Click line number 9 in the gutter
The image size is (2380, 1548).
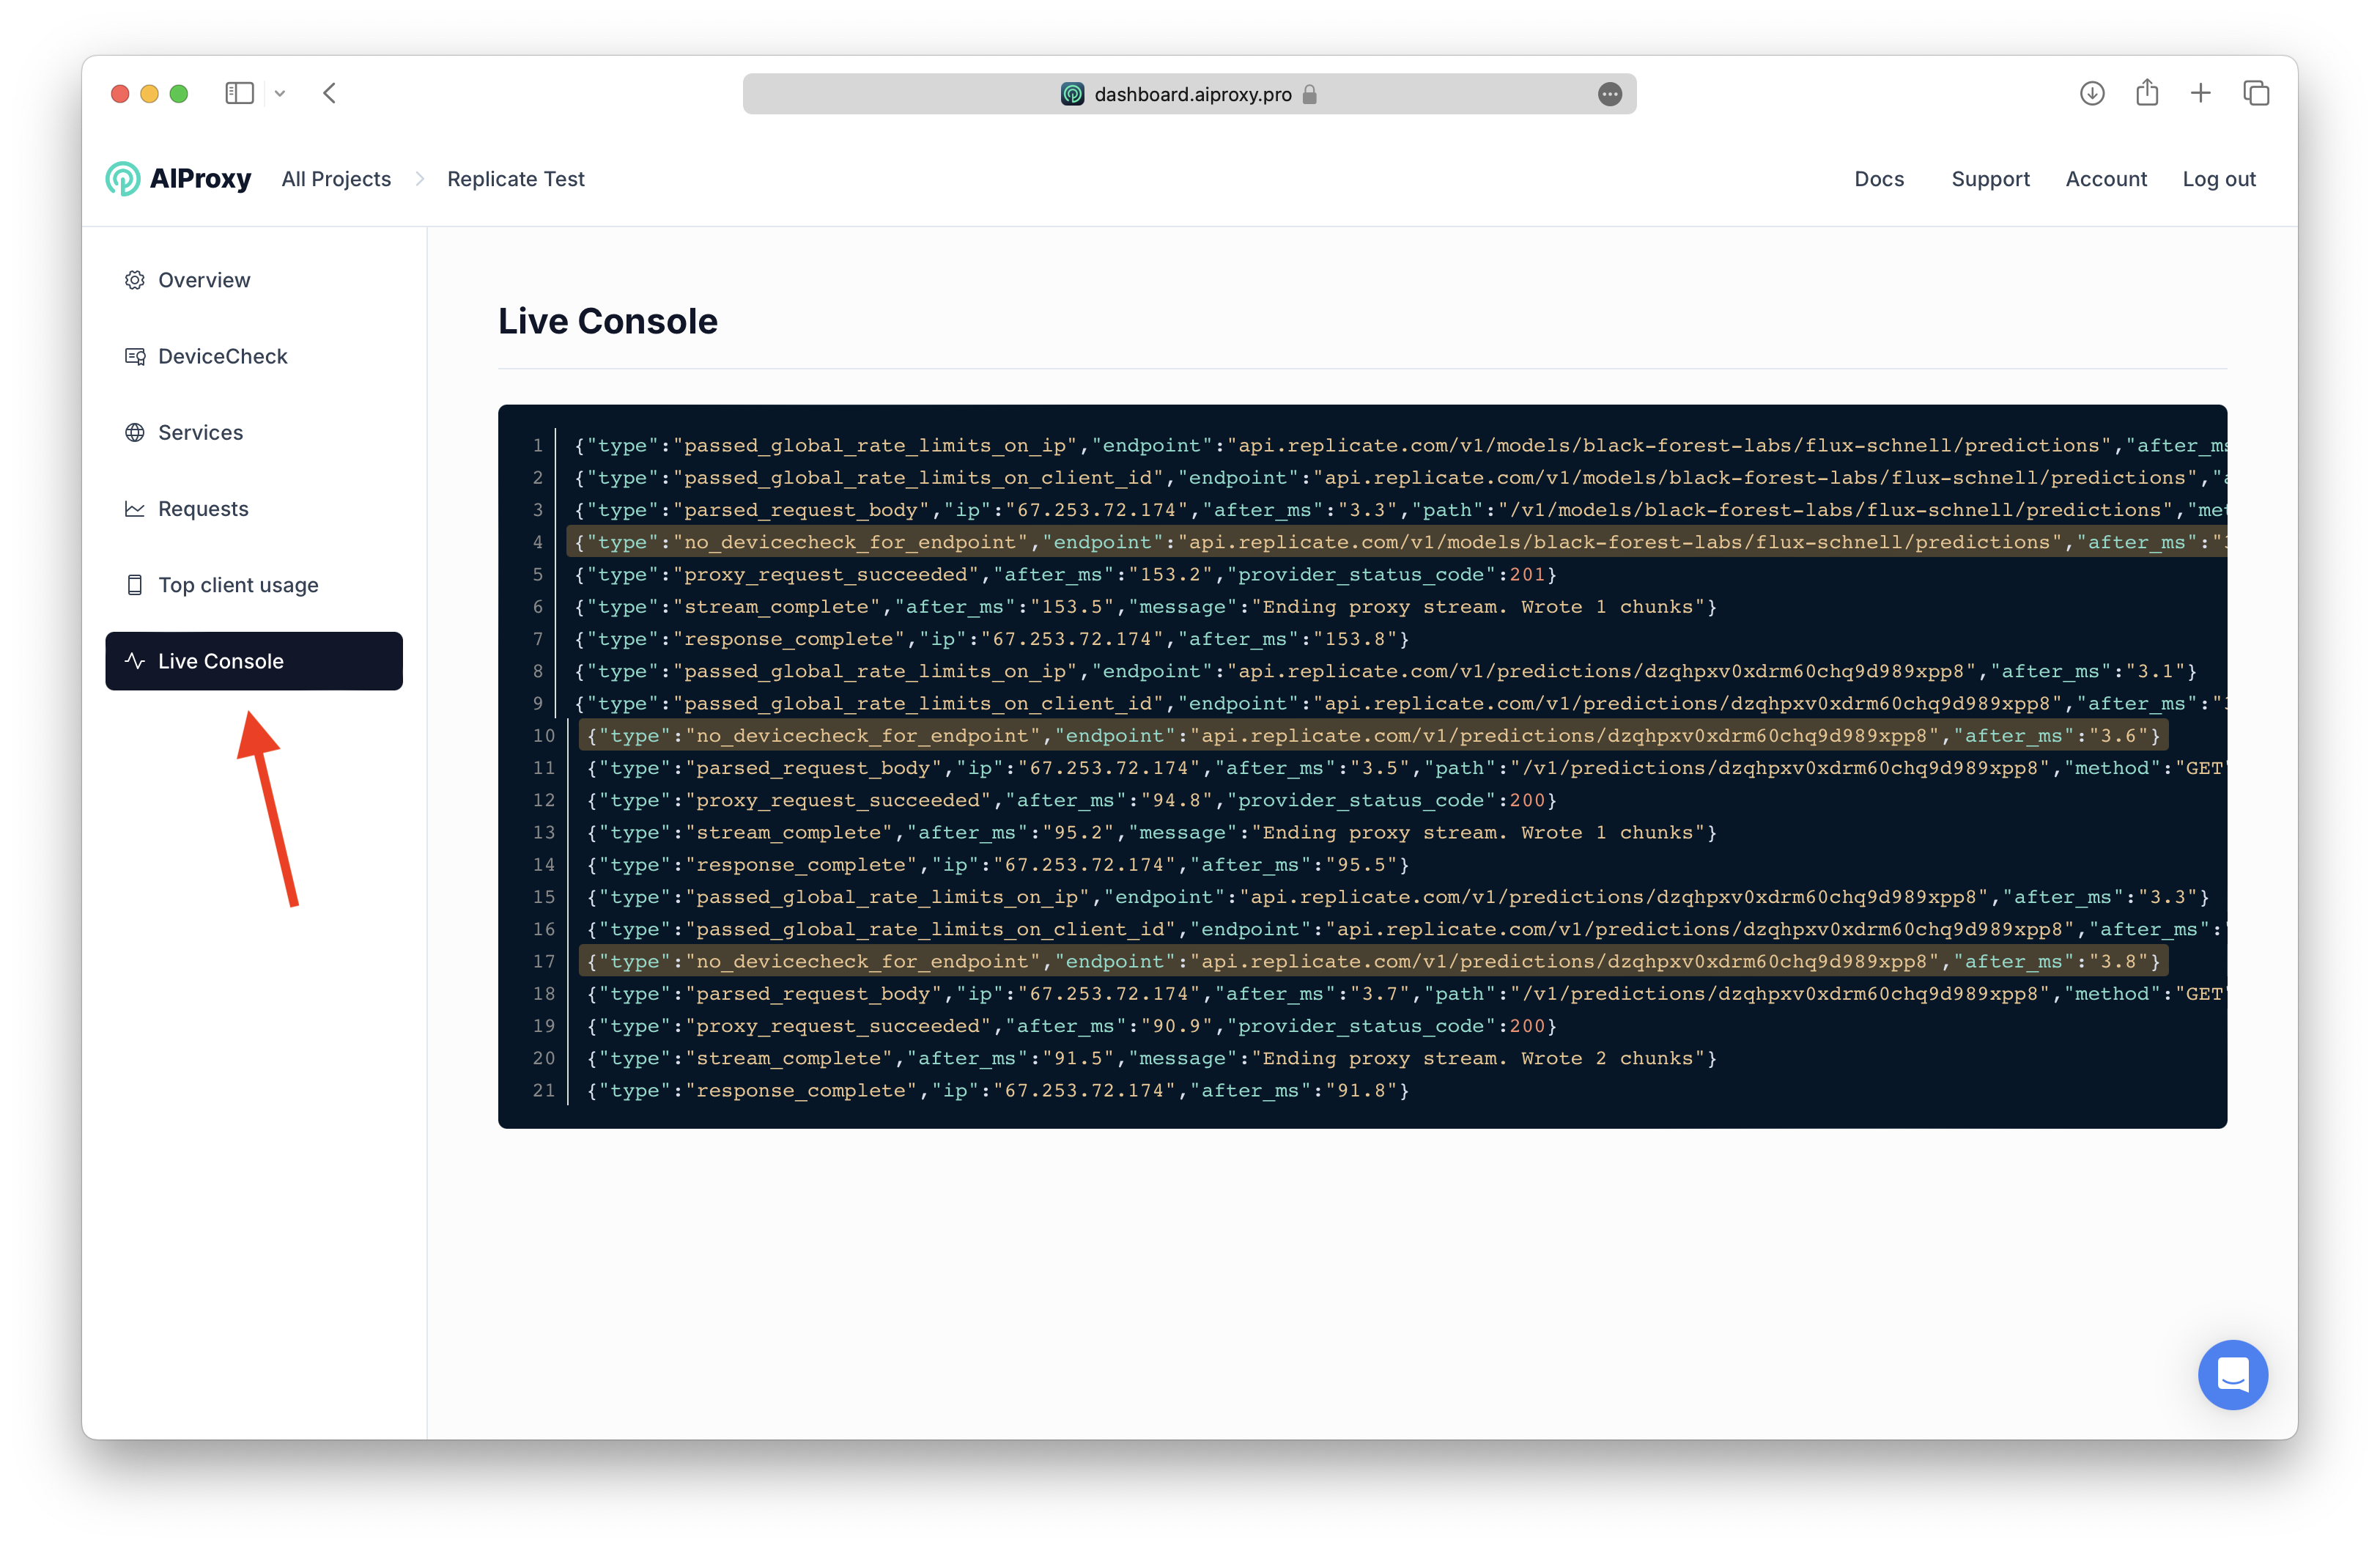tap(538, 704)
